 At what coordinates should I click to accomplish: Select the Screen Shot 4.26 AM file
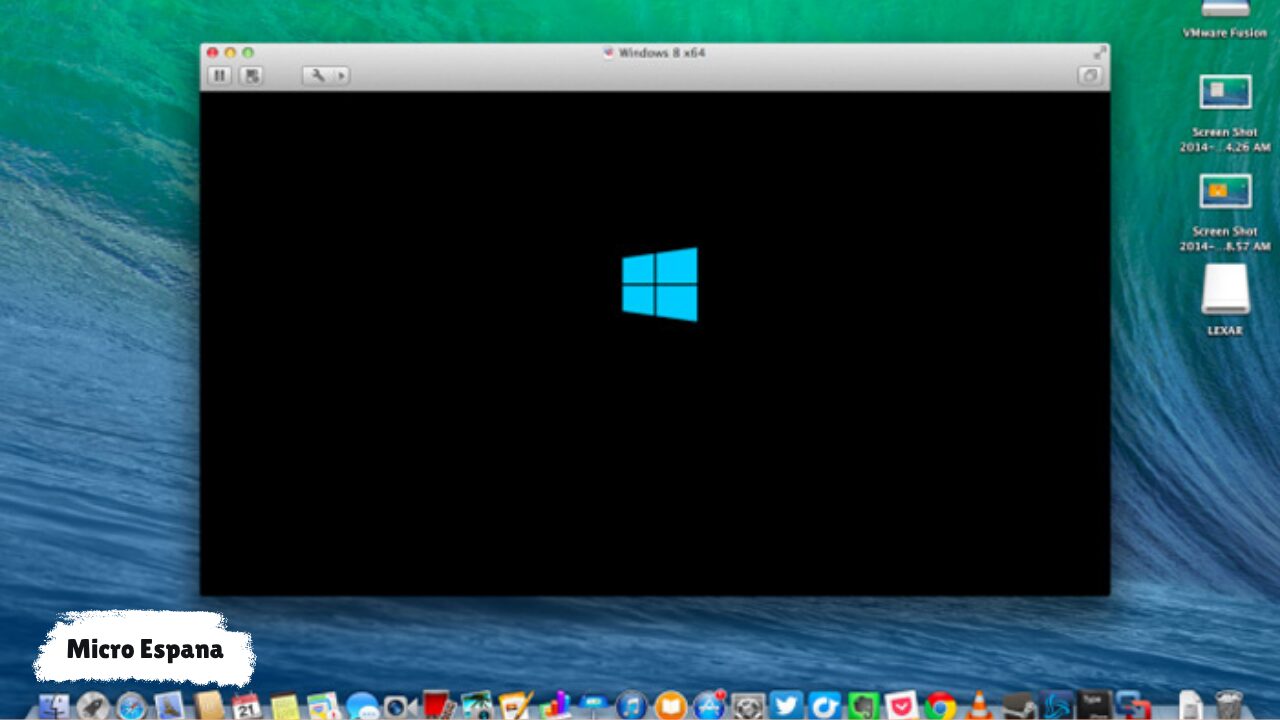coord(1225,93)
